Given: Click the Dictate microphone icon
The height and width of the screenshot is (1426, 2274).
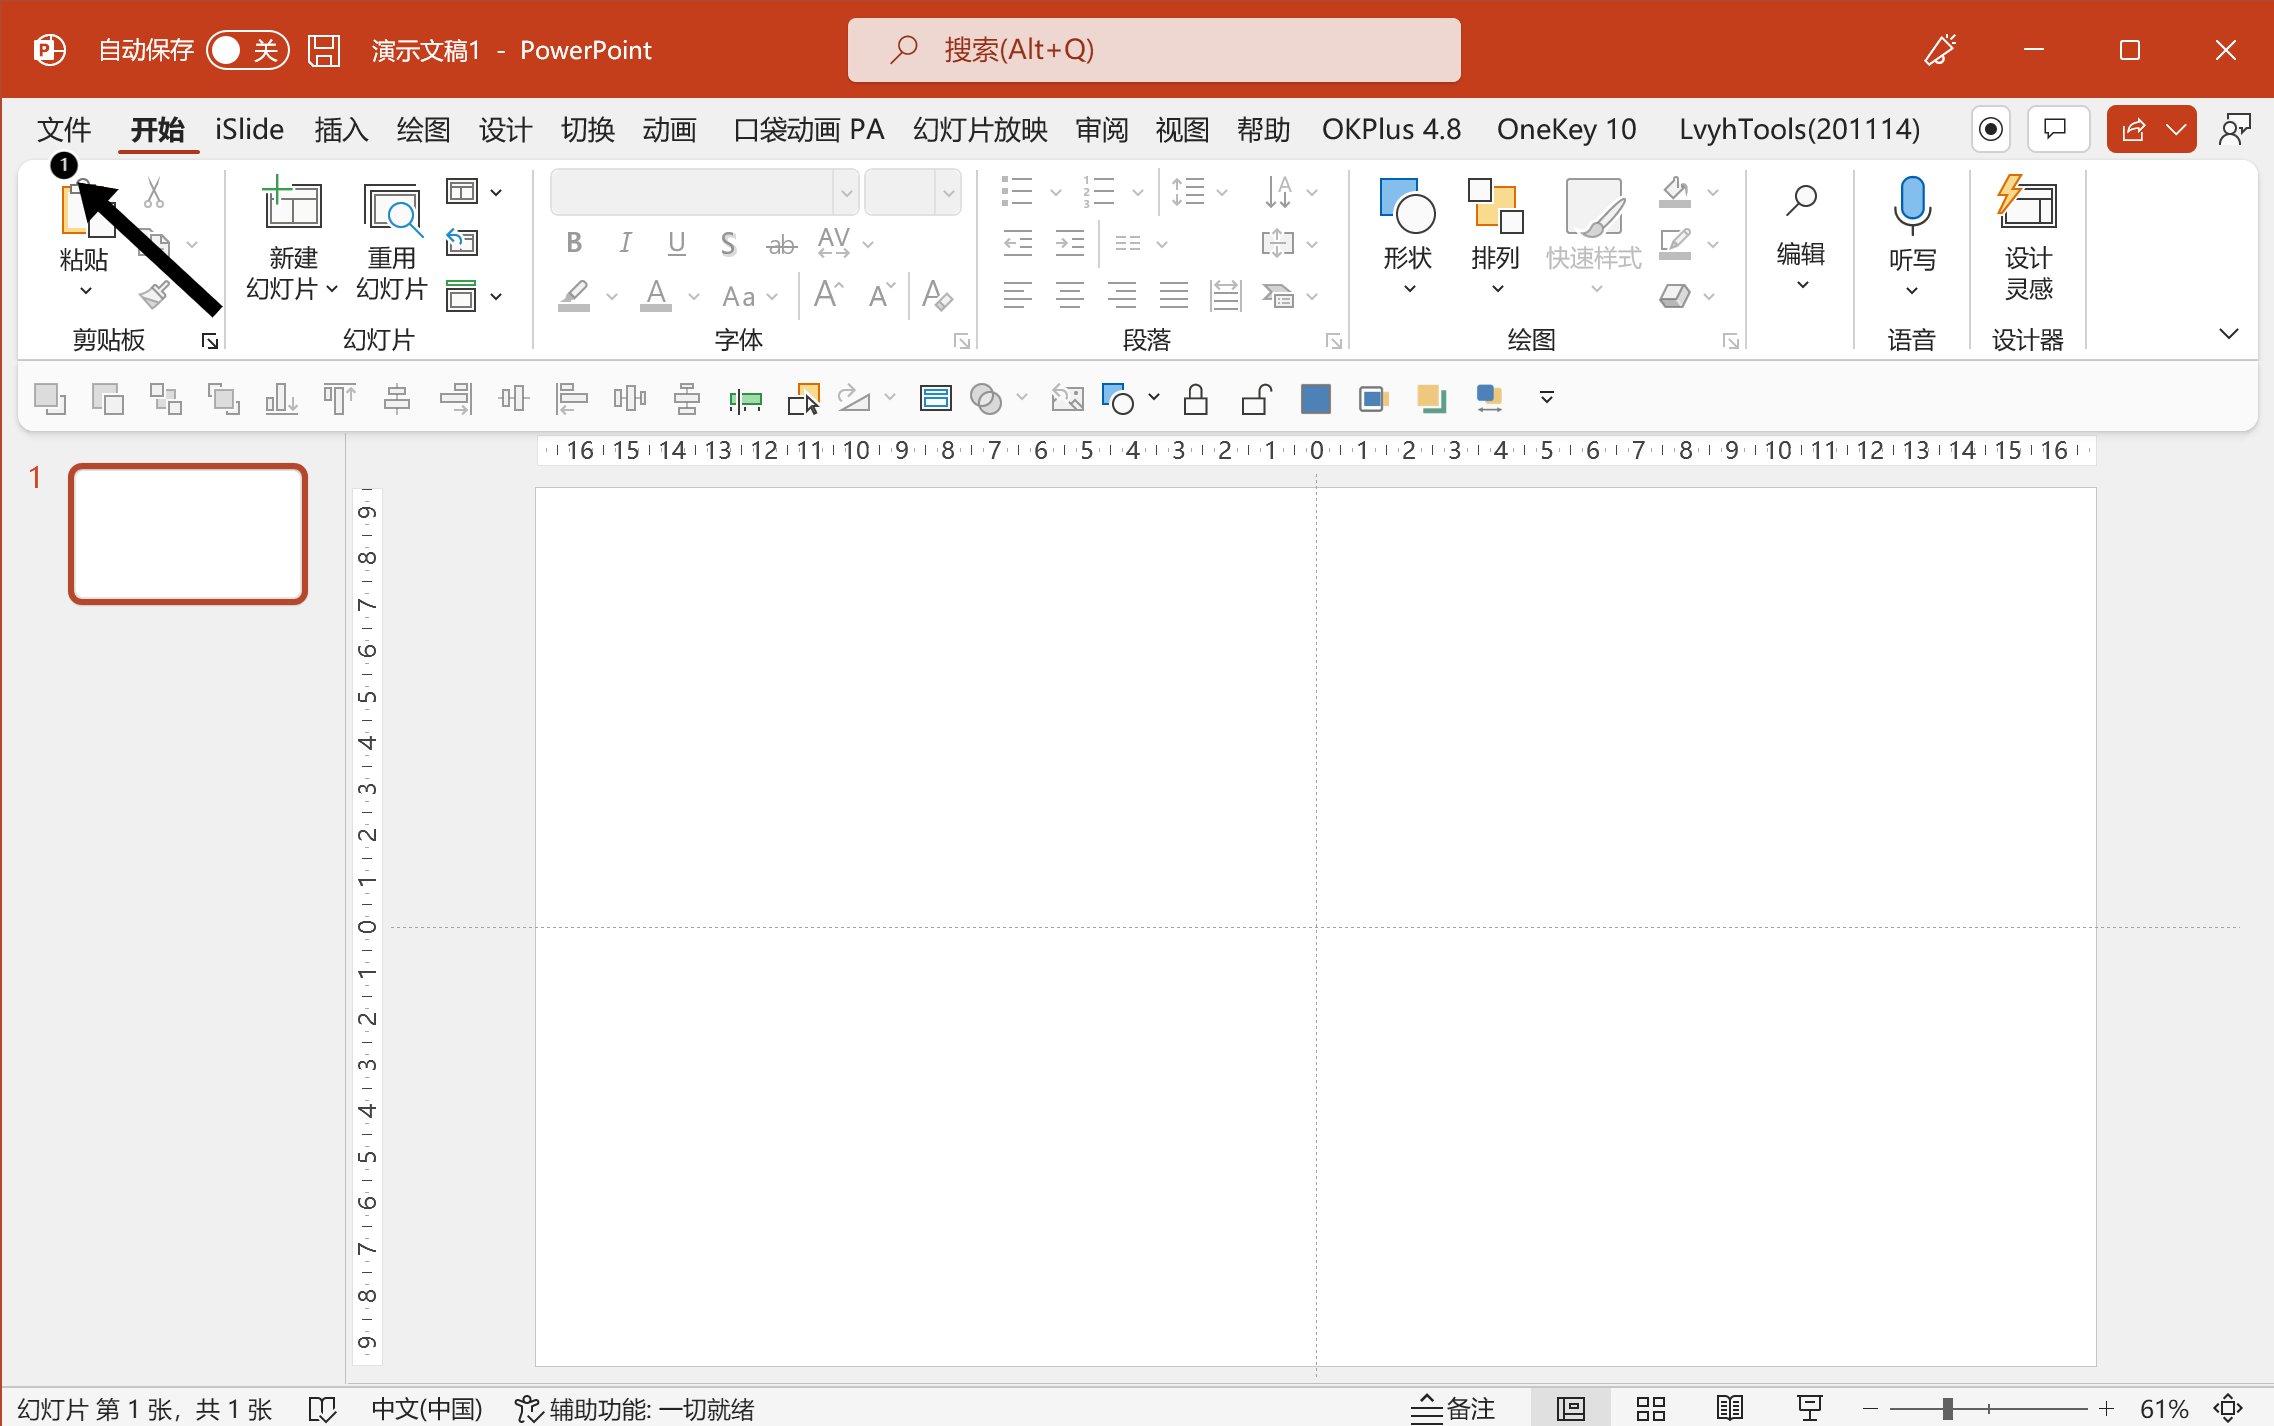Looking at the screenshot, I should pyautogui.click(x=1911, y=204).
